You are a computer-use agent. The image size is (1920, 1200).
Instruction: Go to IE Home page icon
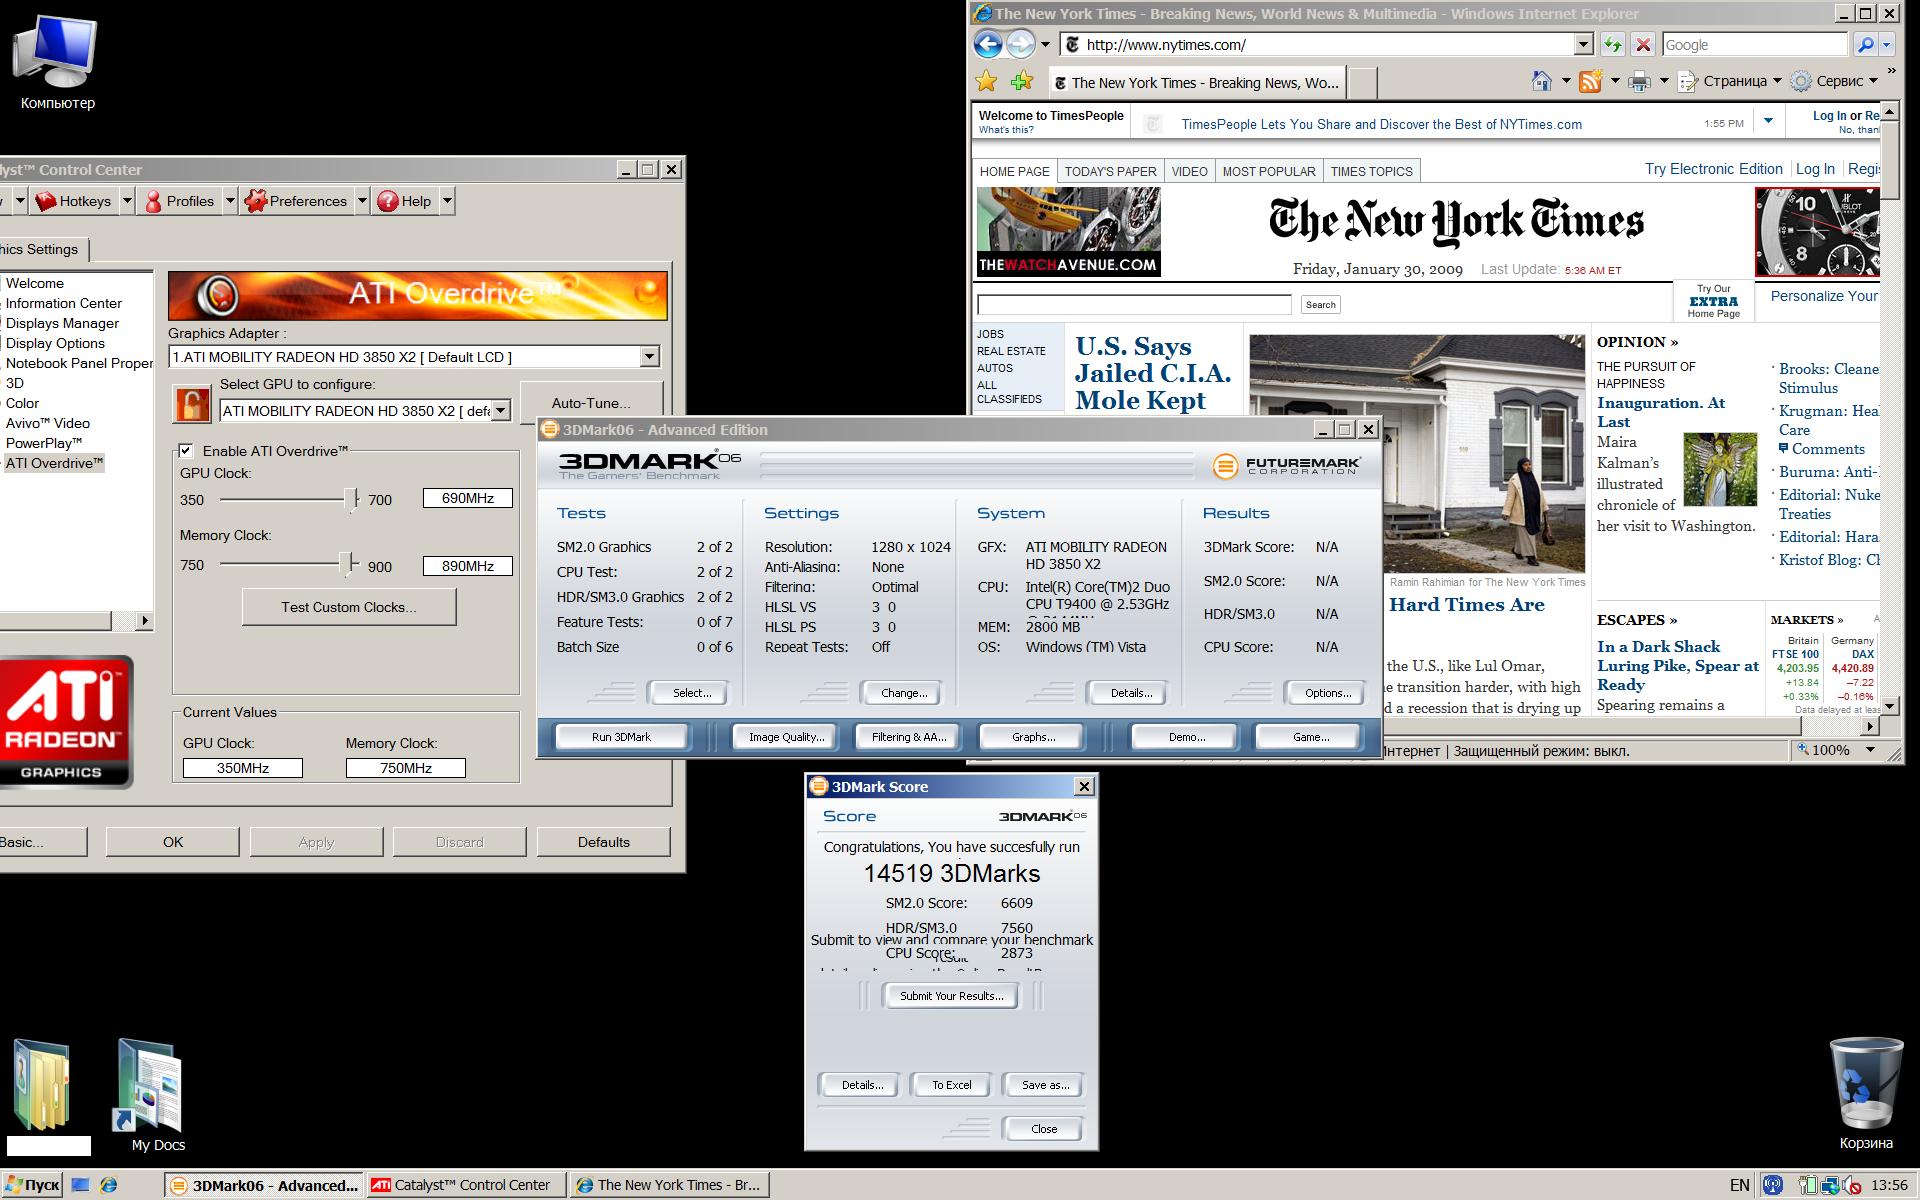[1542, 81]
